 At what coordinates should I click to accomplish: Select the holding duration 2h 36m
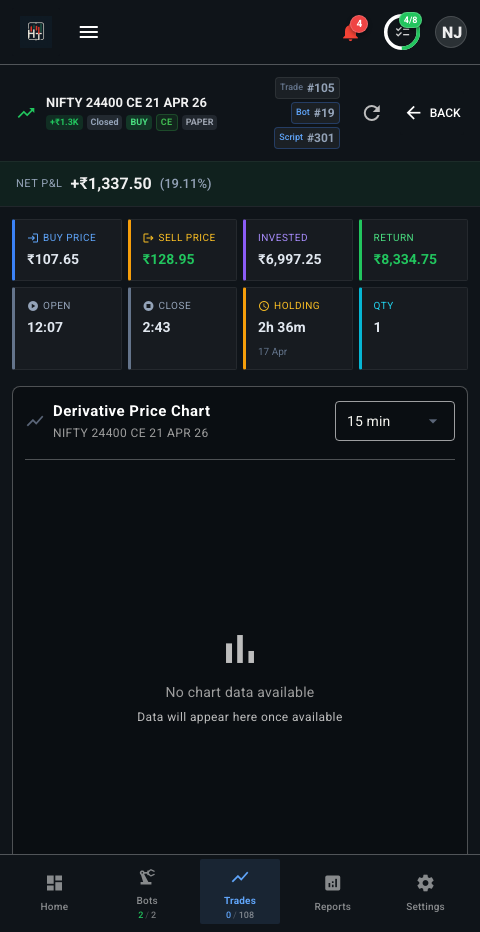pyautogui.click(x=282, y=327)
